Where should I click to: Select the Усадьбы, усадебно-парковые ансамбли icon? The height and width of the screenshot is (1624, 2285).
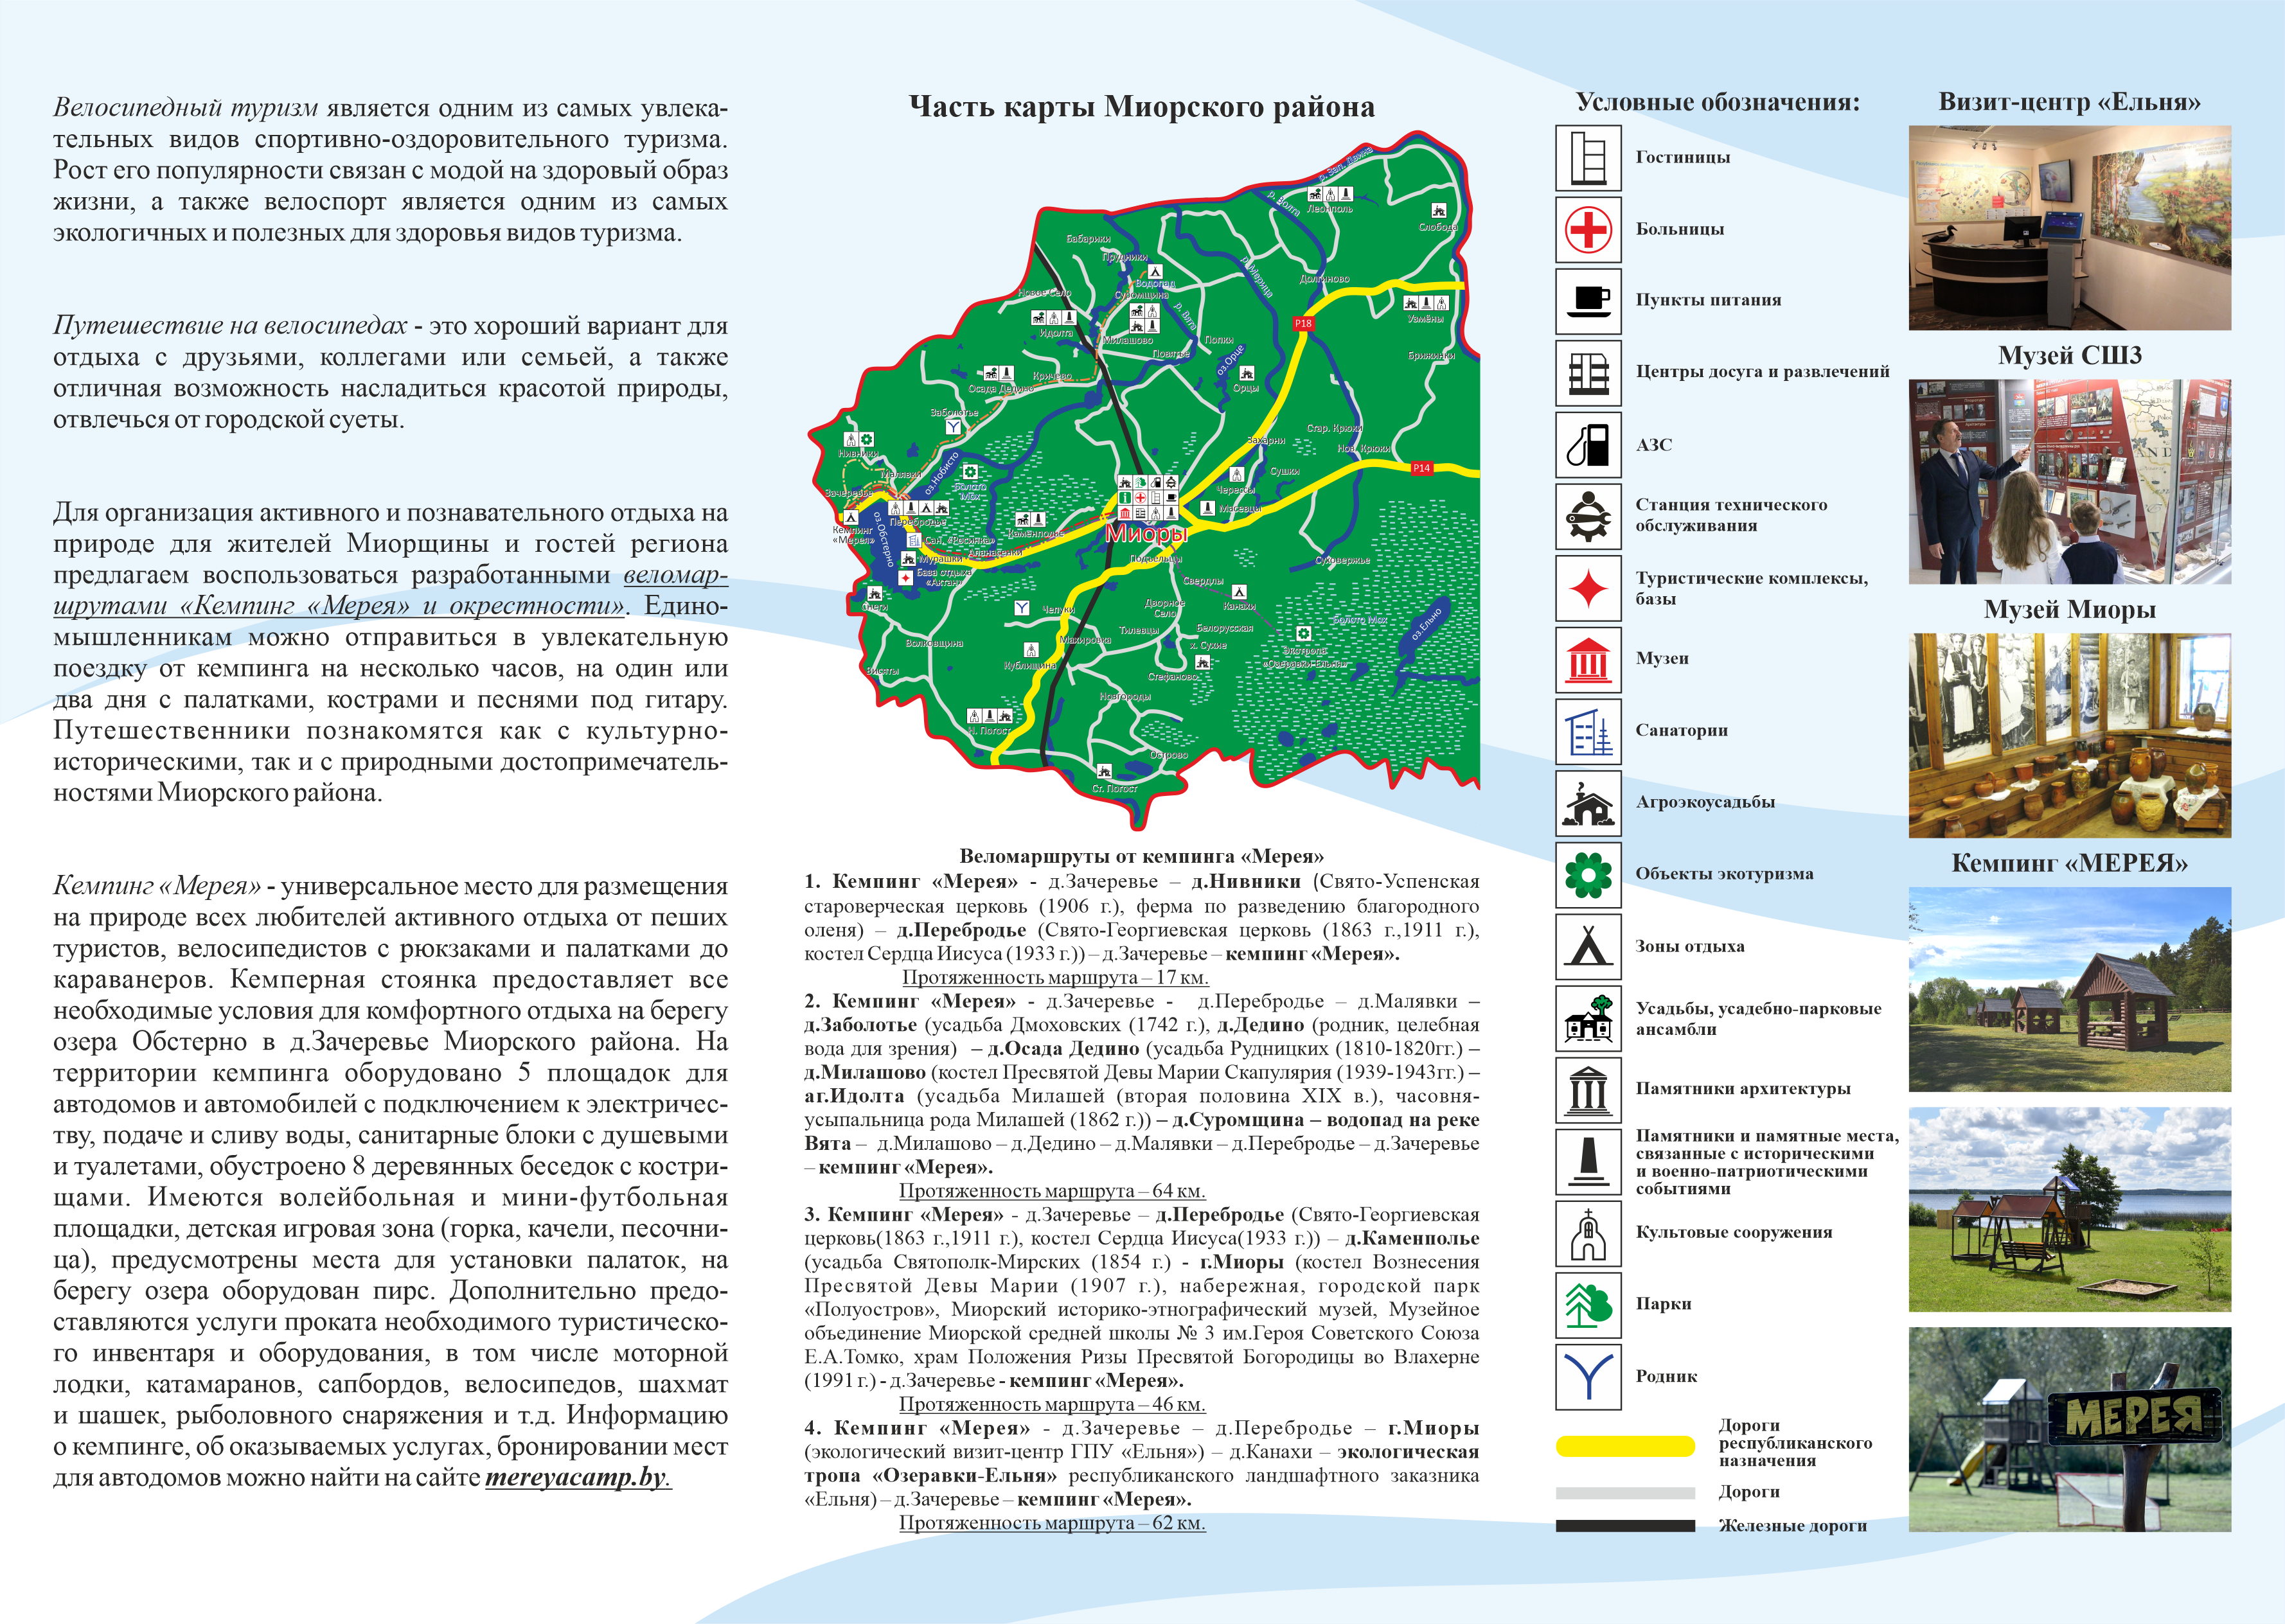click(x=1588, y=1018)
